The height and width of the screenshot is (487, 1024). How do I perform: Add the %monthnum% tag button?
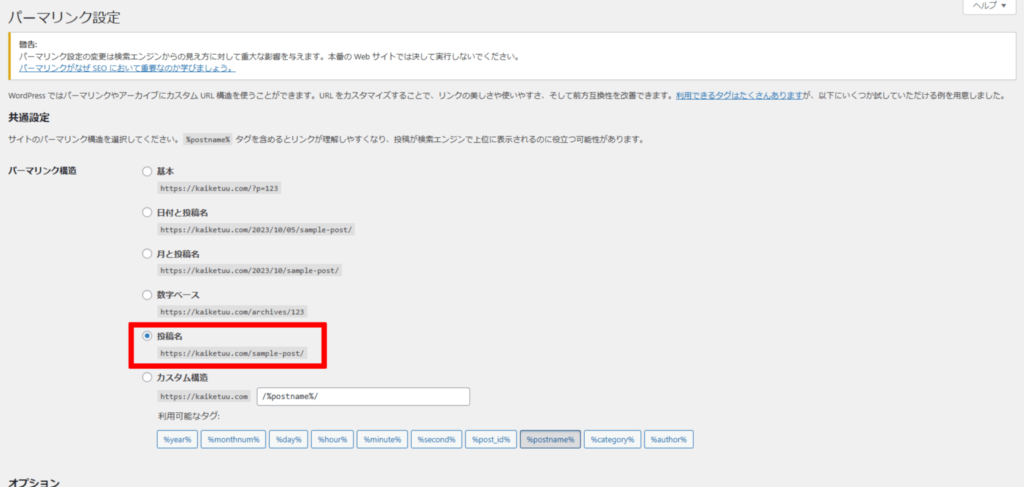point(232,439)
